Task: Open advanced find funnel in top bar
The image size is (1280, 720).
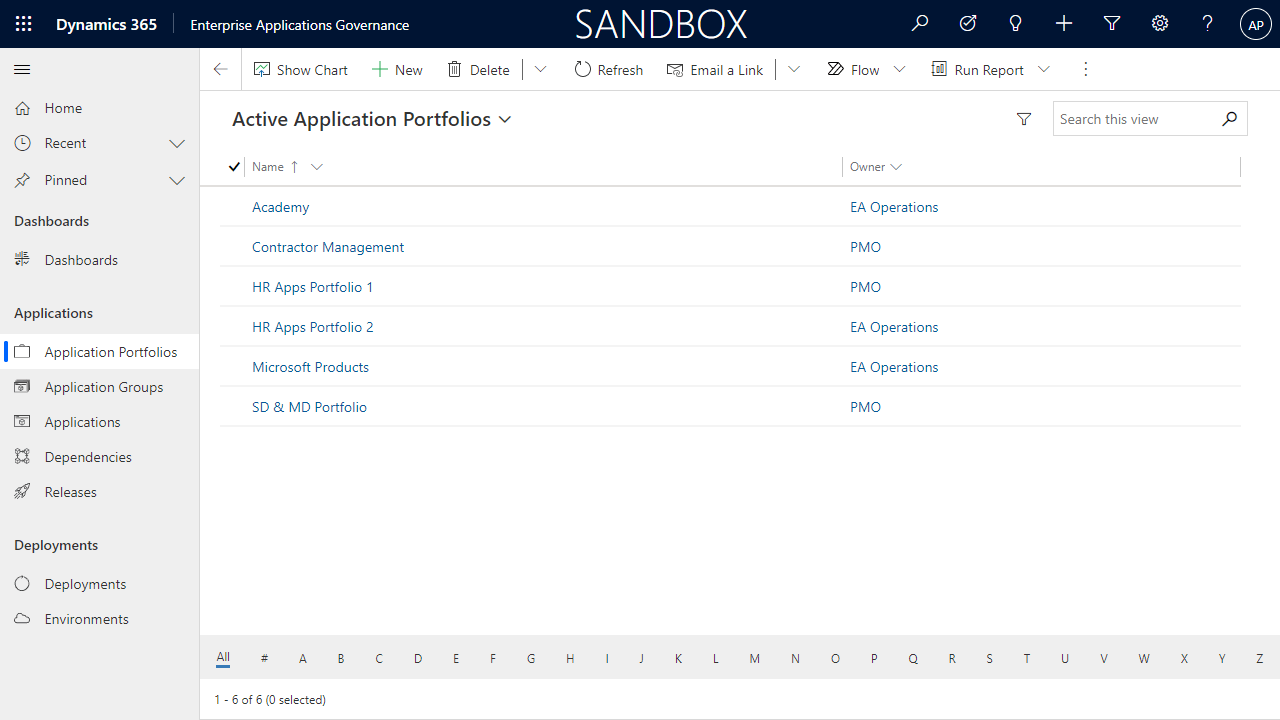Action: tap(1112, 23)
